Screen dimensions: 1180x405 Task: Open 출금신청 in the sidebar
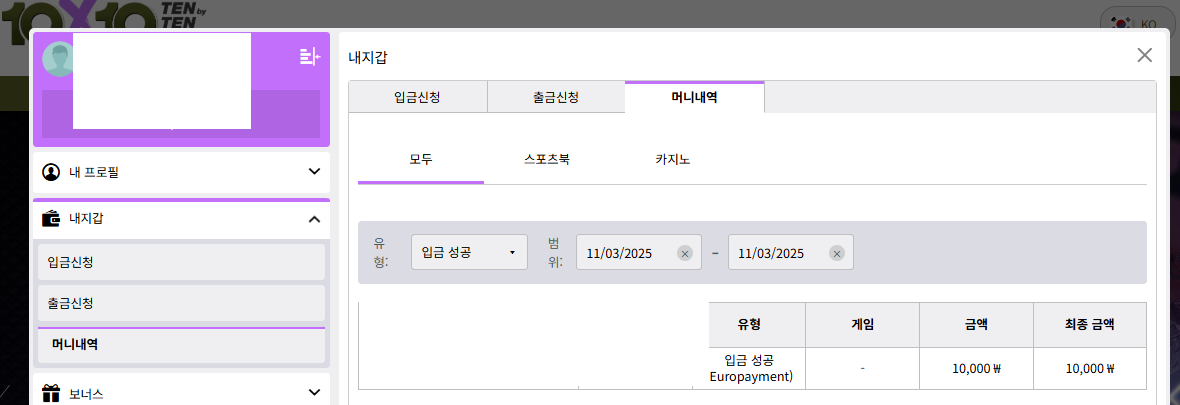click(x=181, y=302)
